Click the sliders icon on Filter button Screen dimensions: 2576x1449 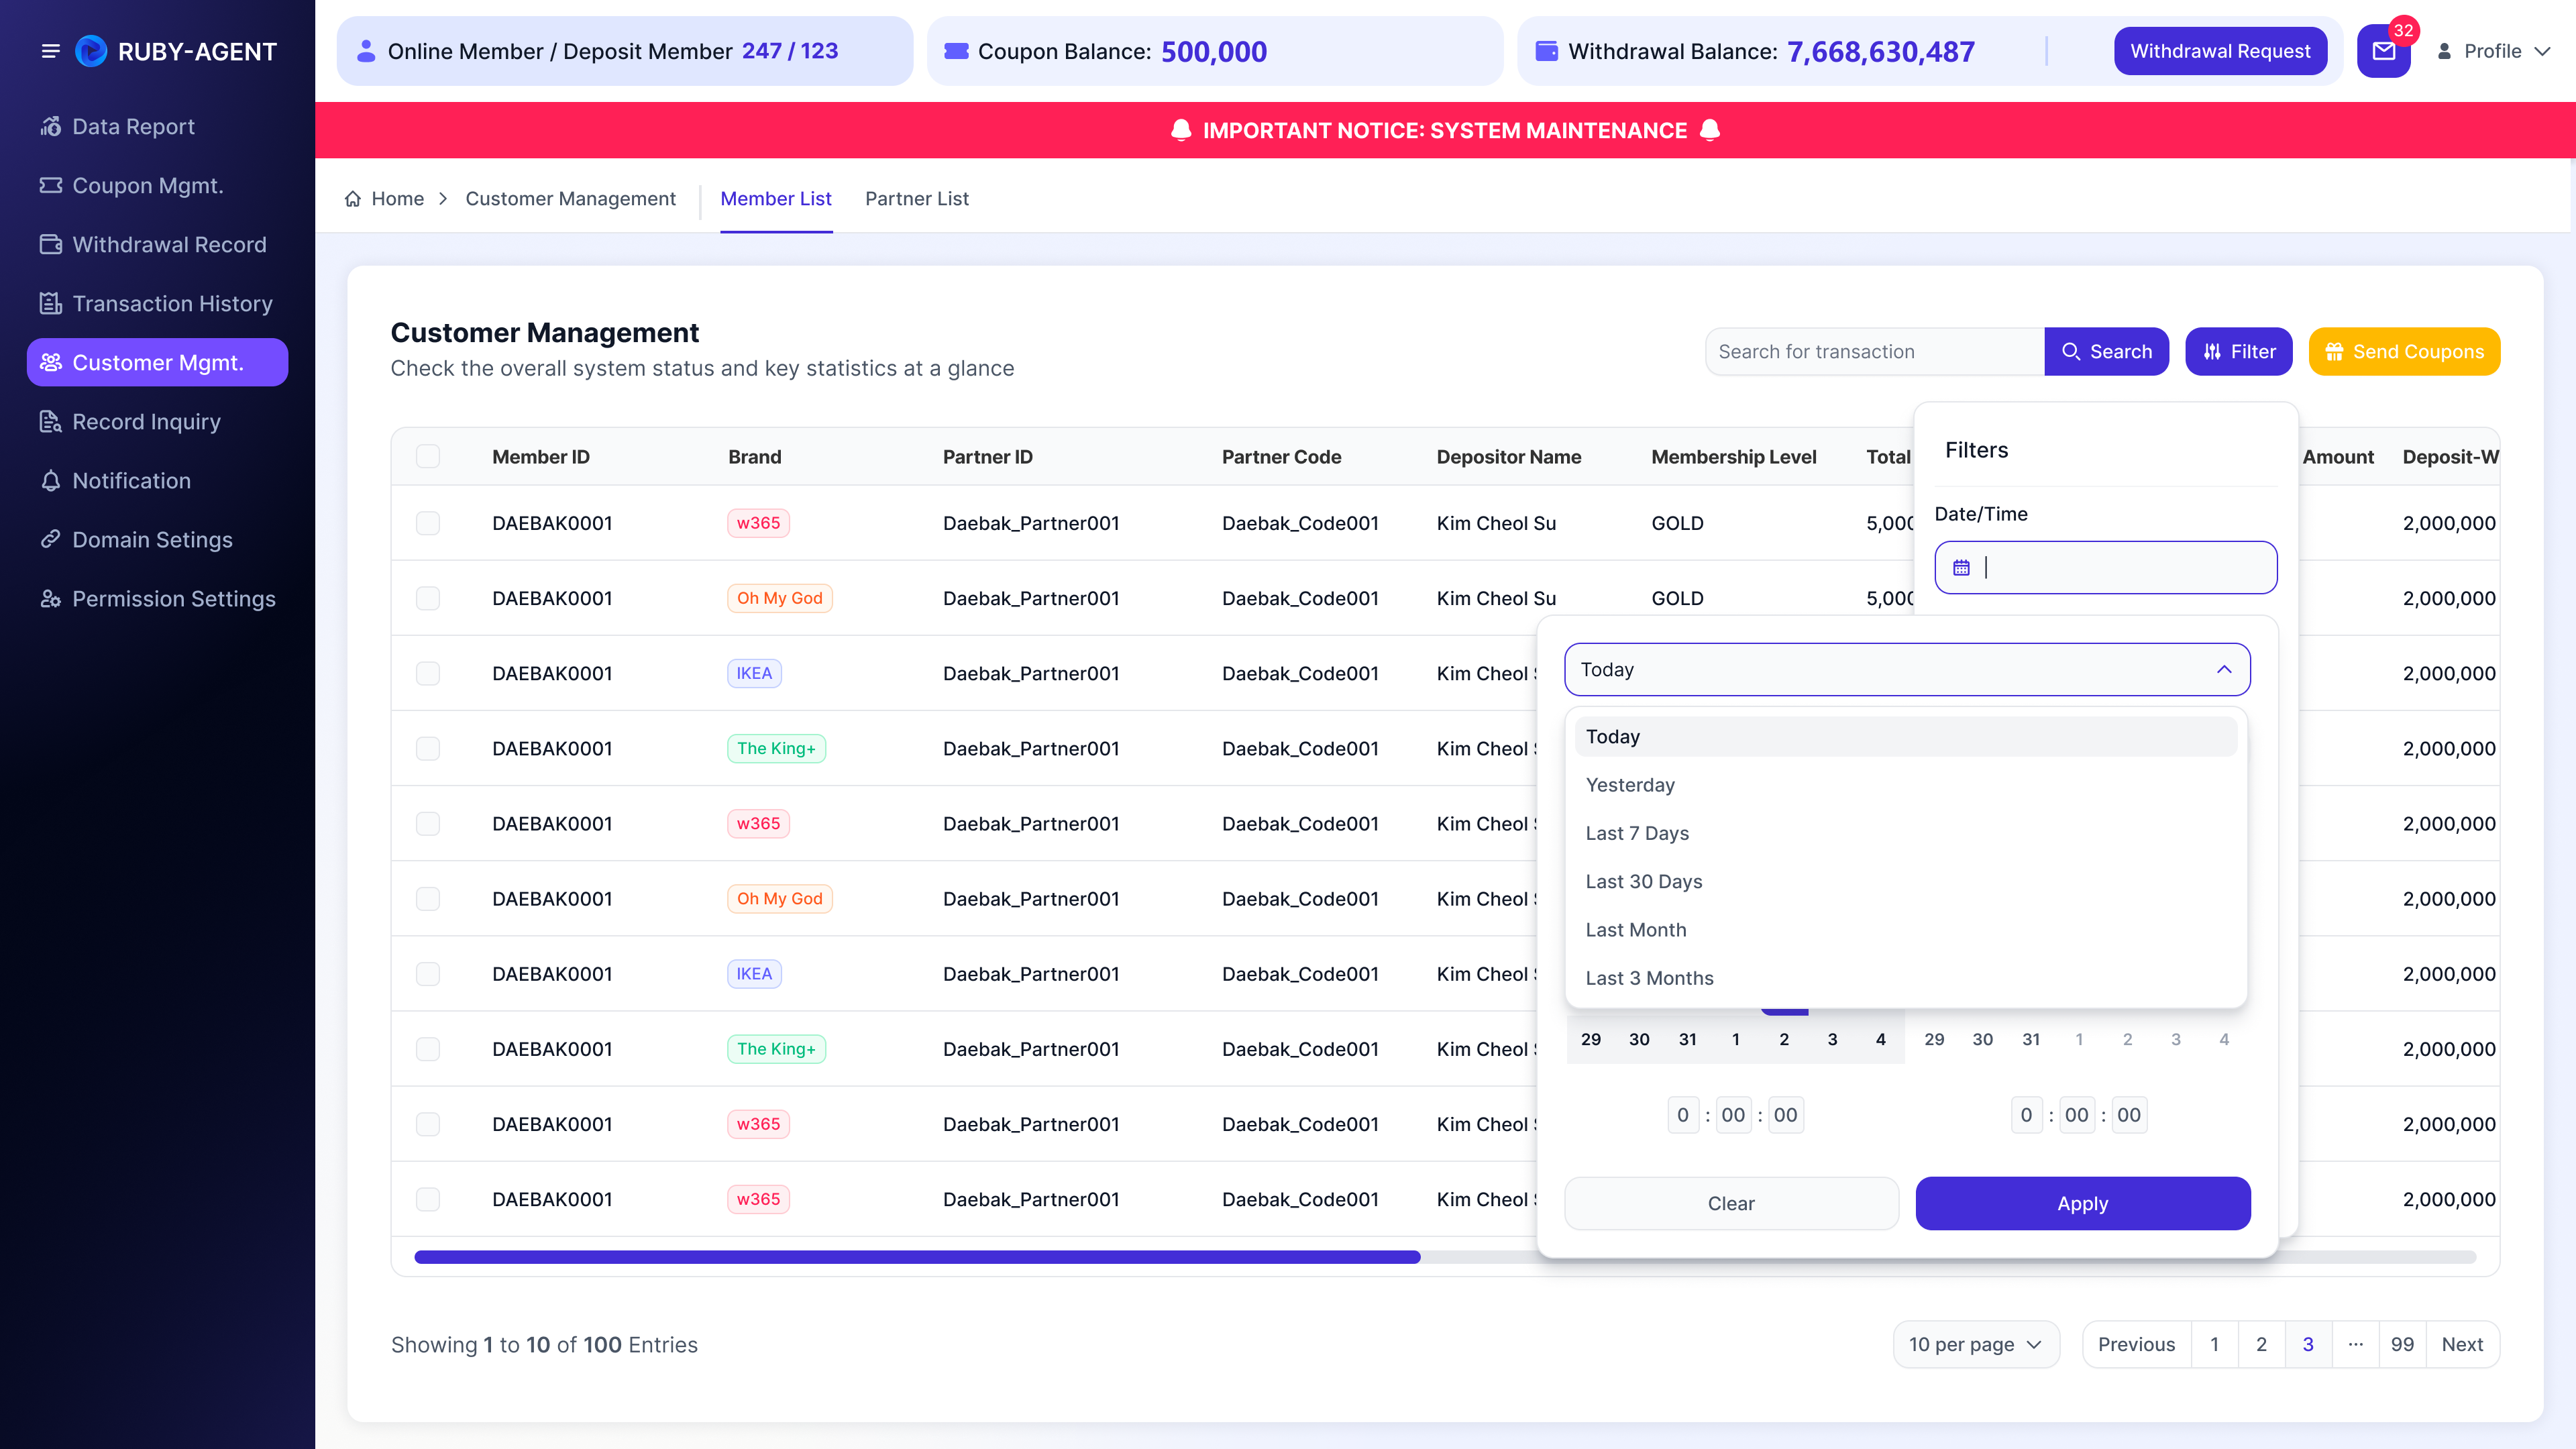click(x=2212, y=352)
